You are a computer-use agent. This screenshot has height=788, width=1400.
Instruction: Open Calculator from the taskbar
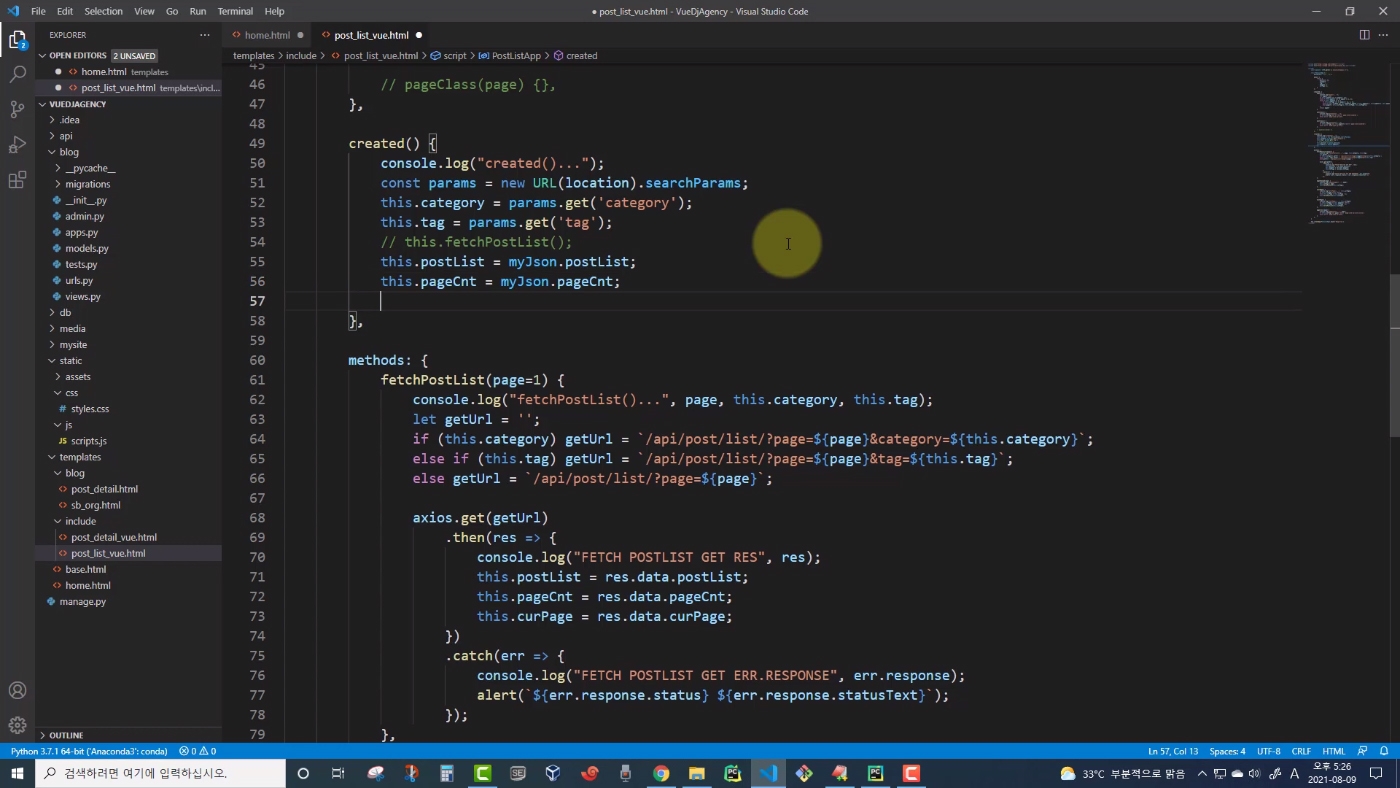(447, 773)
